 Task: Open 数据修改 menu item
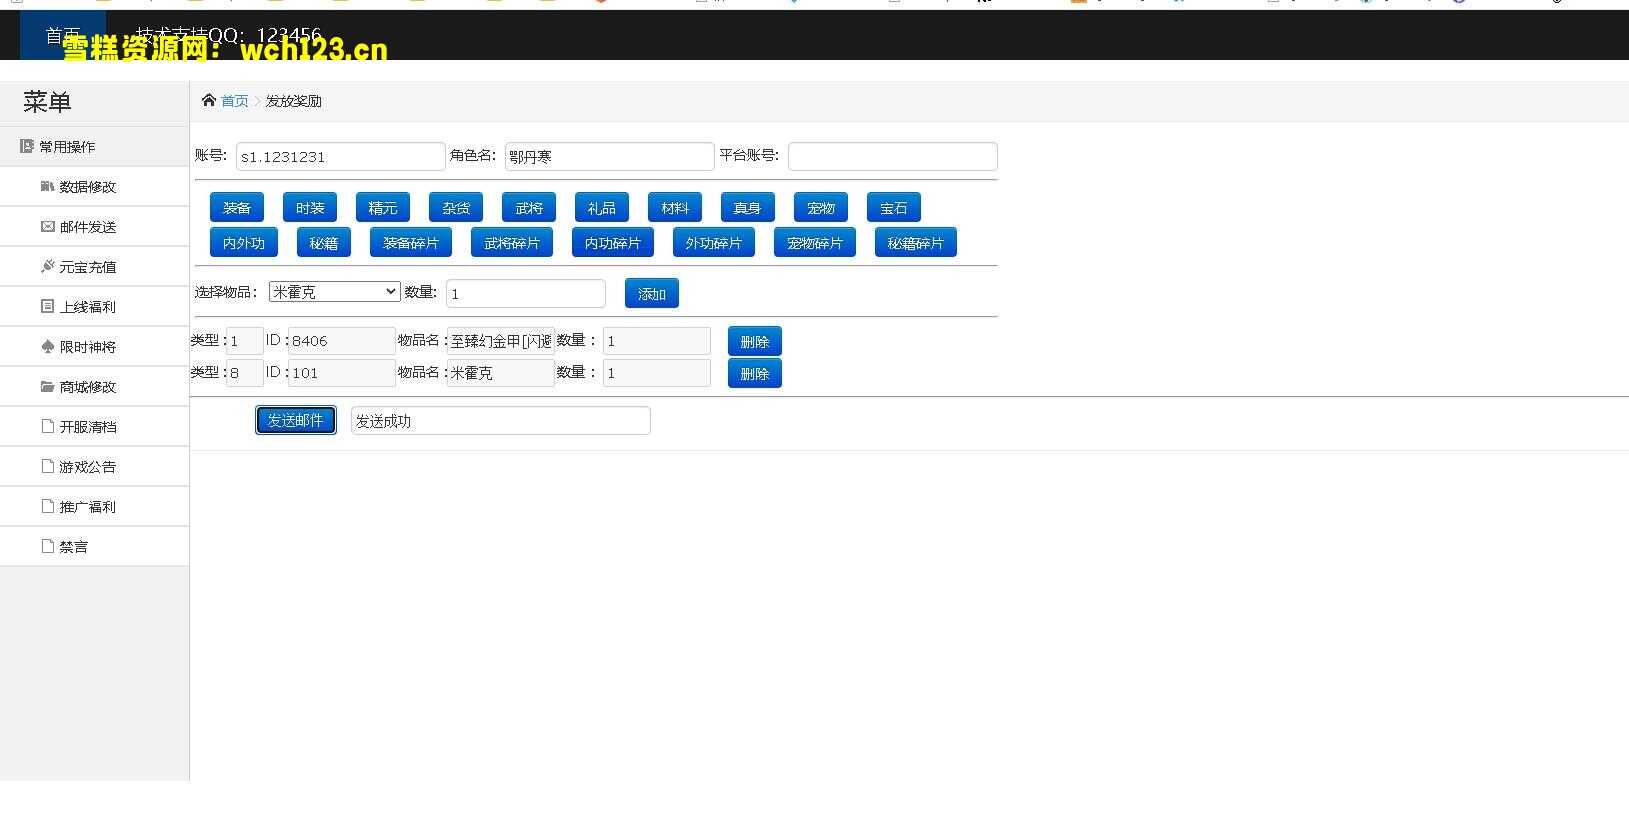tap(94, 186)
